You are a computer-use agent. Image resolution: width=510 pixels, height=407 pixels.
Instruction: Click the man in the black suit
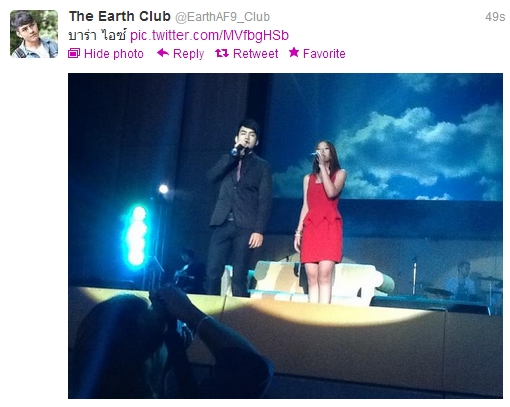point(239,207)
